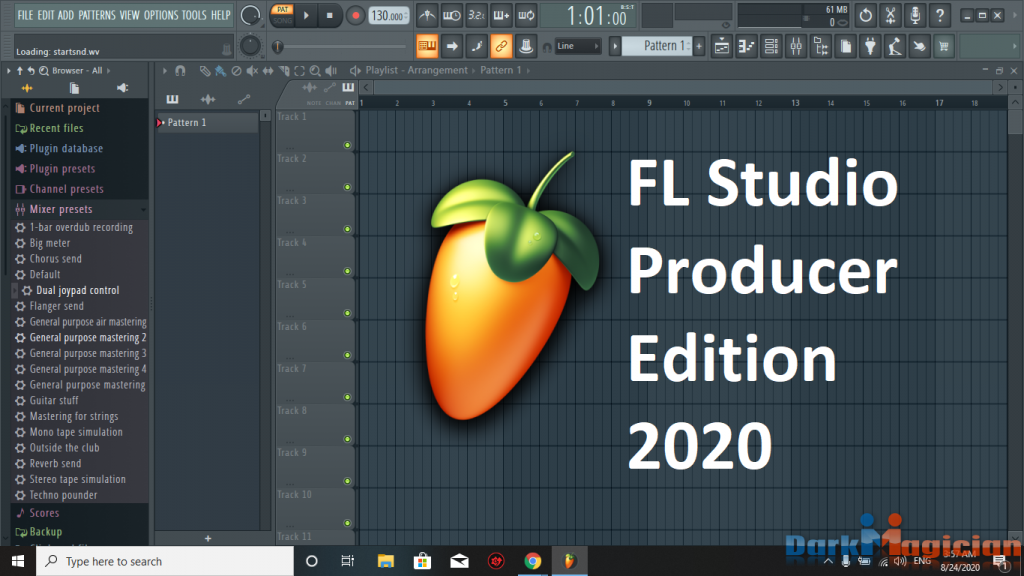Viewport: 1024px width, 576px height.
Task: Click the Stop button in transport
Action: 330,15
